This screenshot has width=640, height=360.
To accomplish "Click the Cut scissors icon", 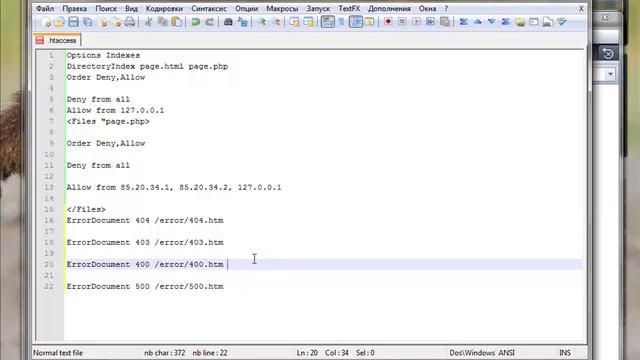I will click(x=148, y=22).
